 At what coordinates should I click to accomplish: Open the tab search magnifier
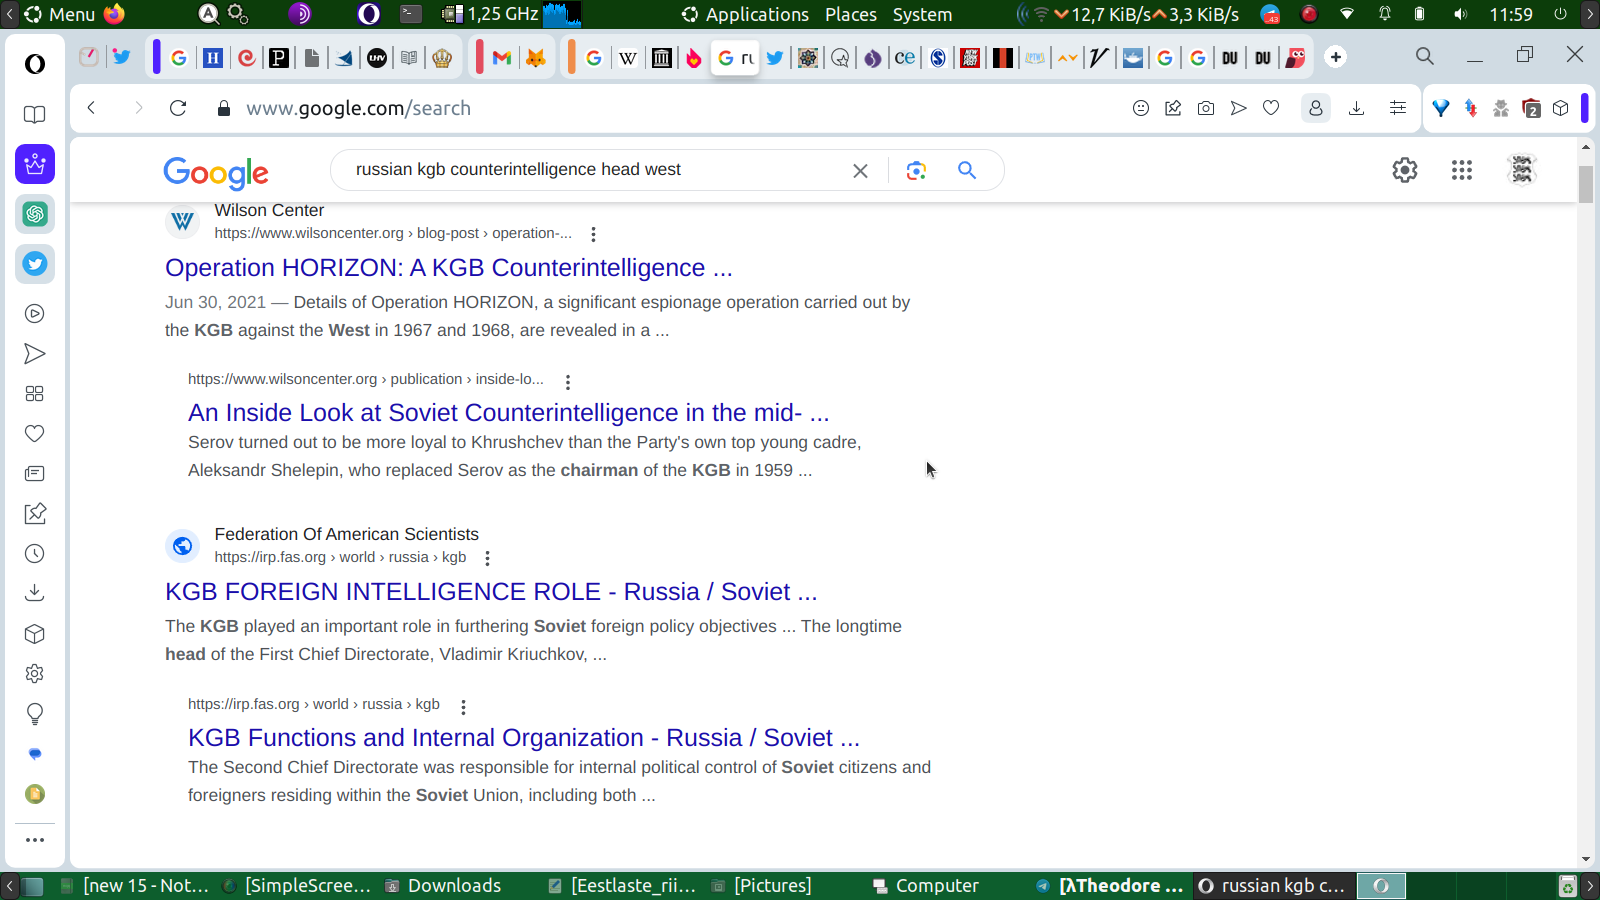click(1425, 56)
